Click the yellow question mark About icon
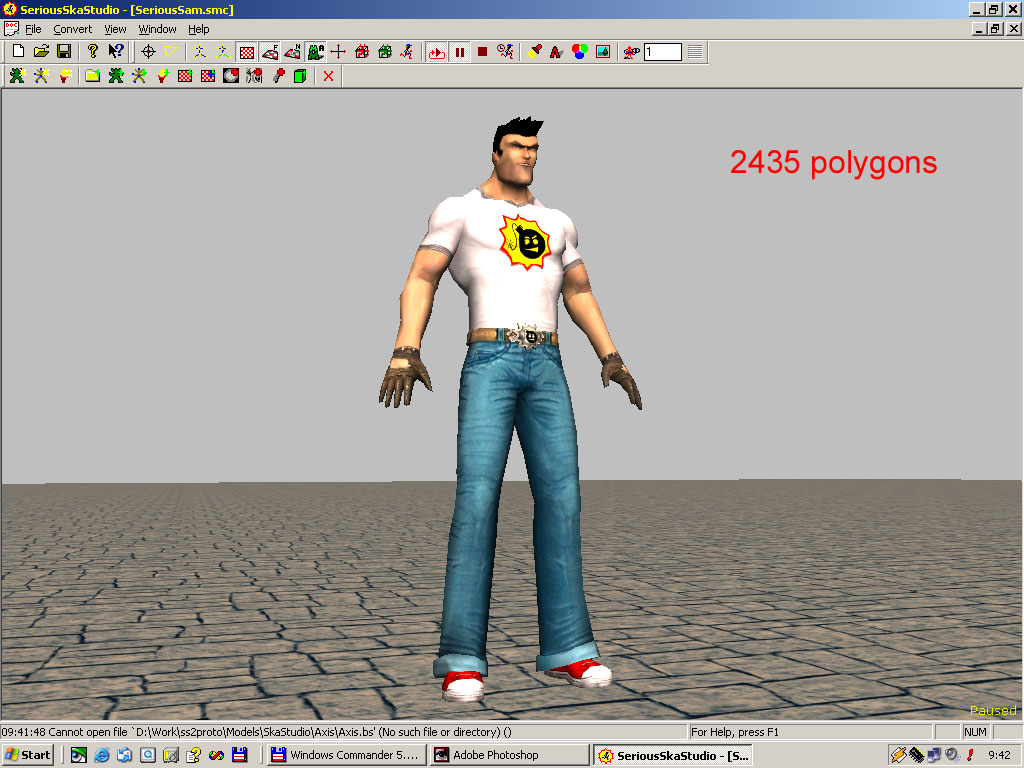The height and width of the screenshot is (768, 1024). click(x=93, y=52)
